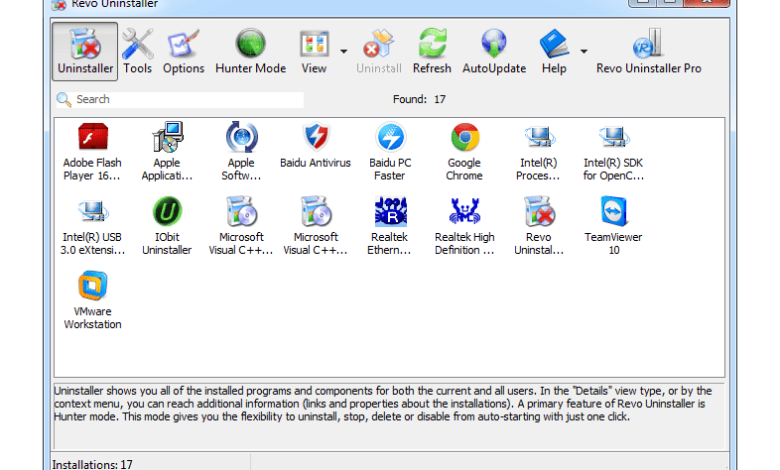Select Intel(R) USB 3.0 eXtensible entry

point(93,226)
